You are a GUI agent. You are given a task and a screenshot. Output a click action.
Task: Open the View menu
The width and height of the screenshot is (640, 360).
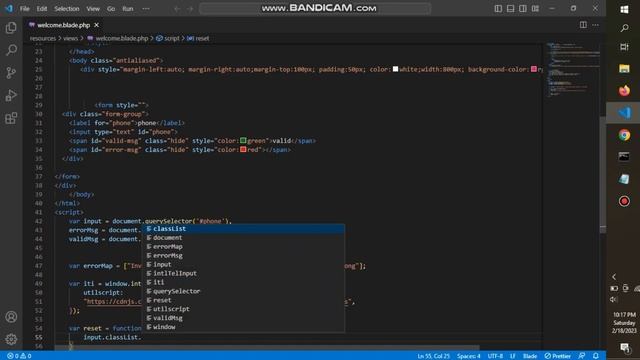click(93, 9)
